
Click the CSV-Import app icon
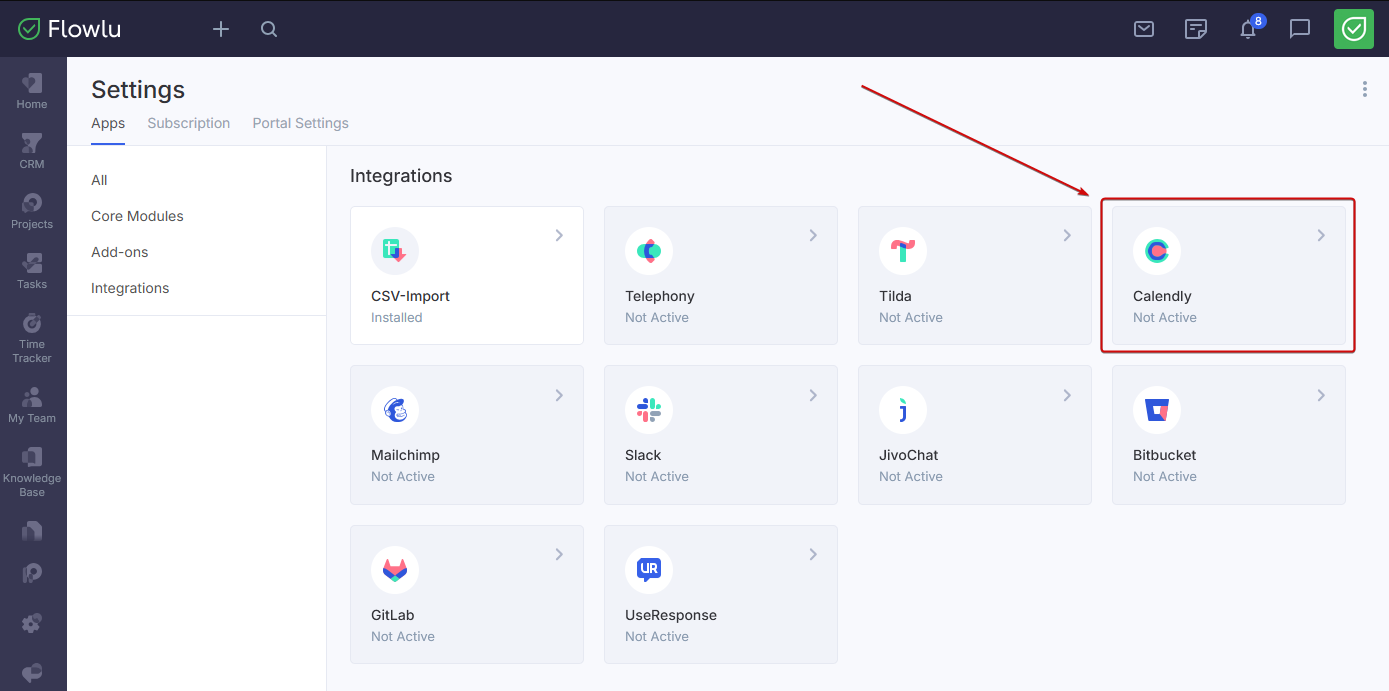tap(395, 251)
